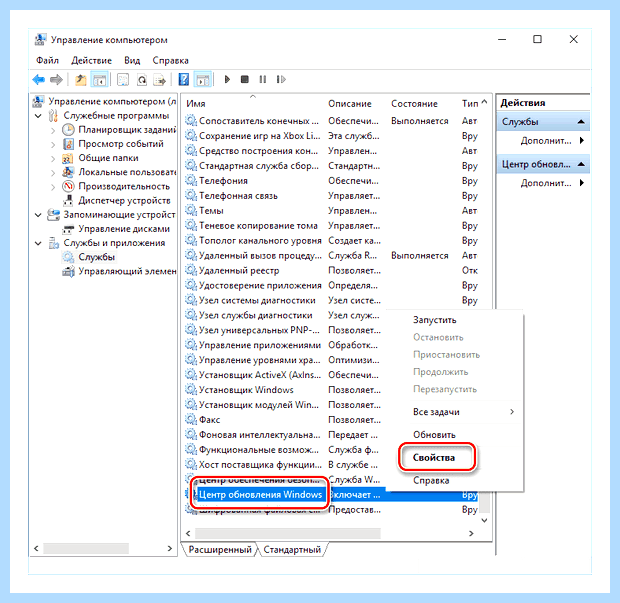620x603 pixels.
Task: Switch to the Стандартный tab
Action: [x=292, y=550]
